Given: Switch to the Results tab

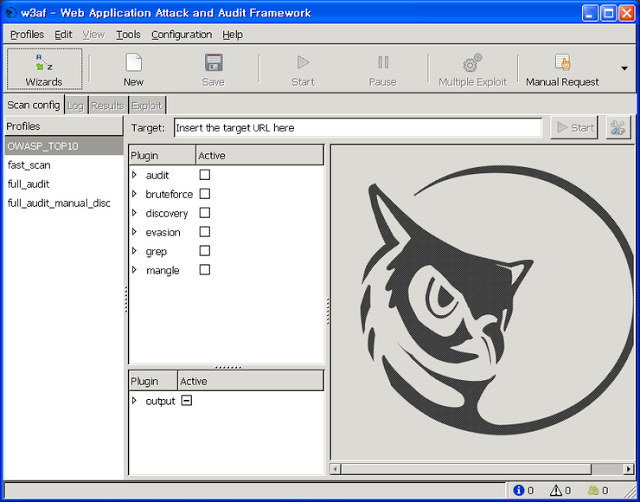Looking at the screenshot, I should (x=107, y=106).
